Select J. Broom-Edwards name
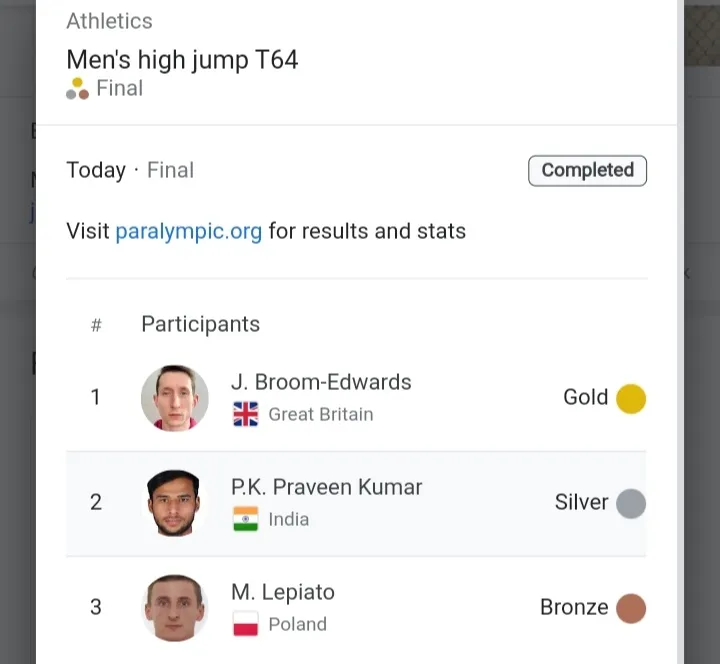The image size is (720, 664). [x=321, y=382]
